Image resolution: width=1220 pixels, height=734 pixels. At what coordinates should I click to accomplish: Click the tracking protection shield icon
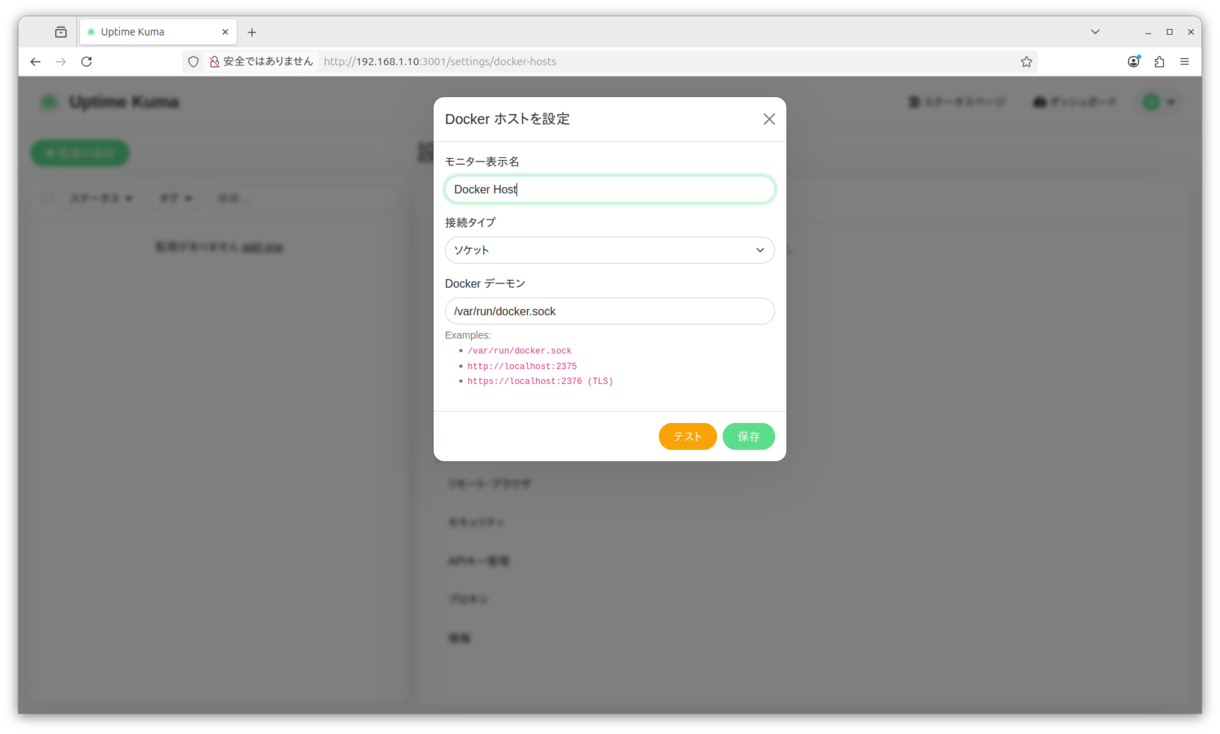[194, 62]
